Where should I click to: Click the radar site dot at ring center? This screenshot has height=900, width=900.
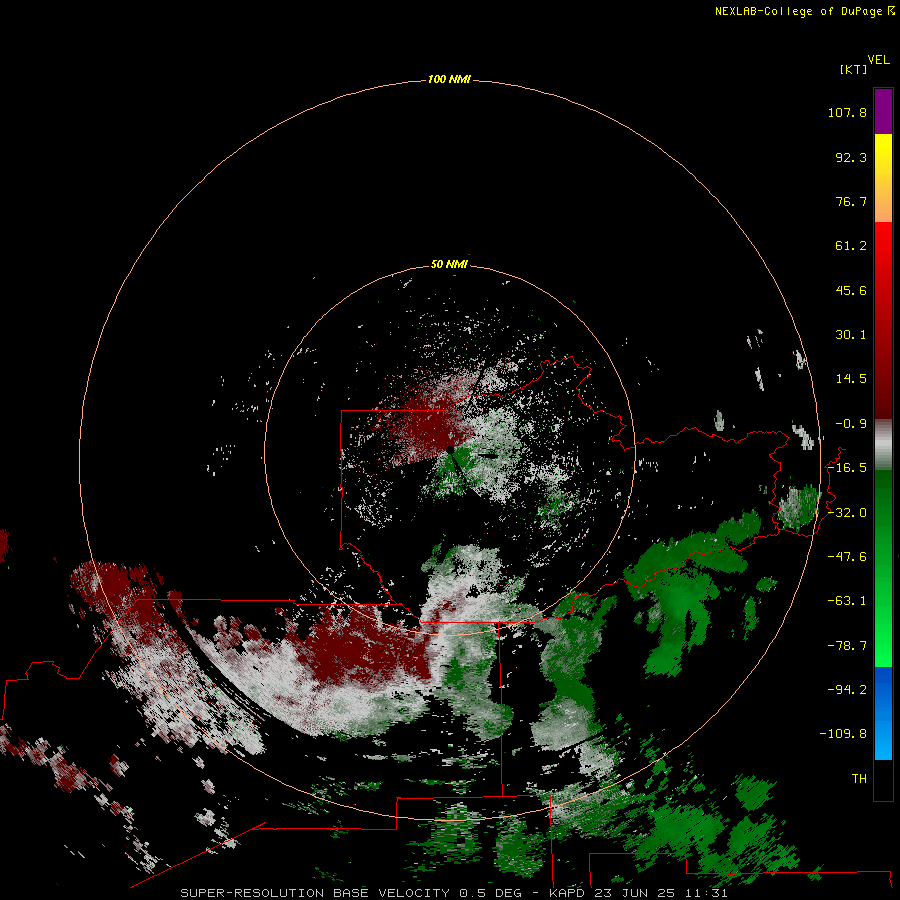point(451,450)
